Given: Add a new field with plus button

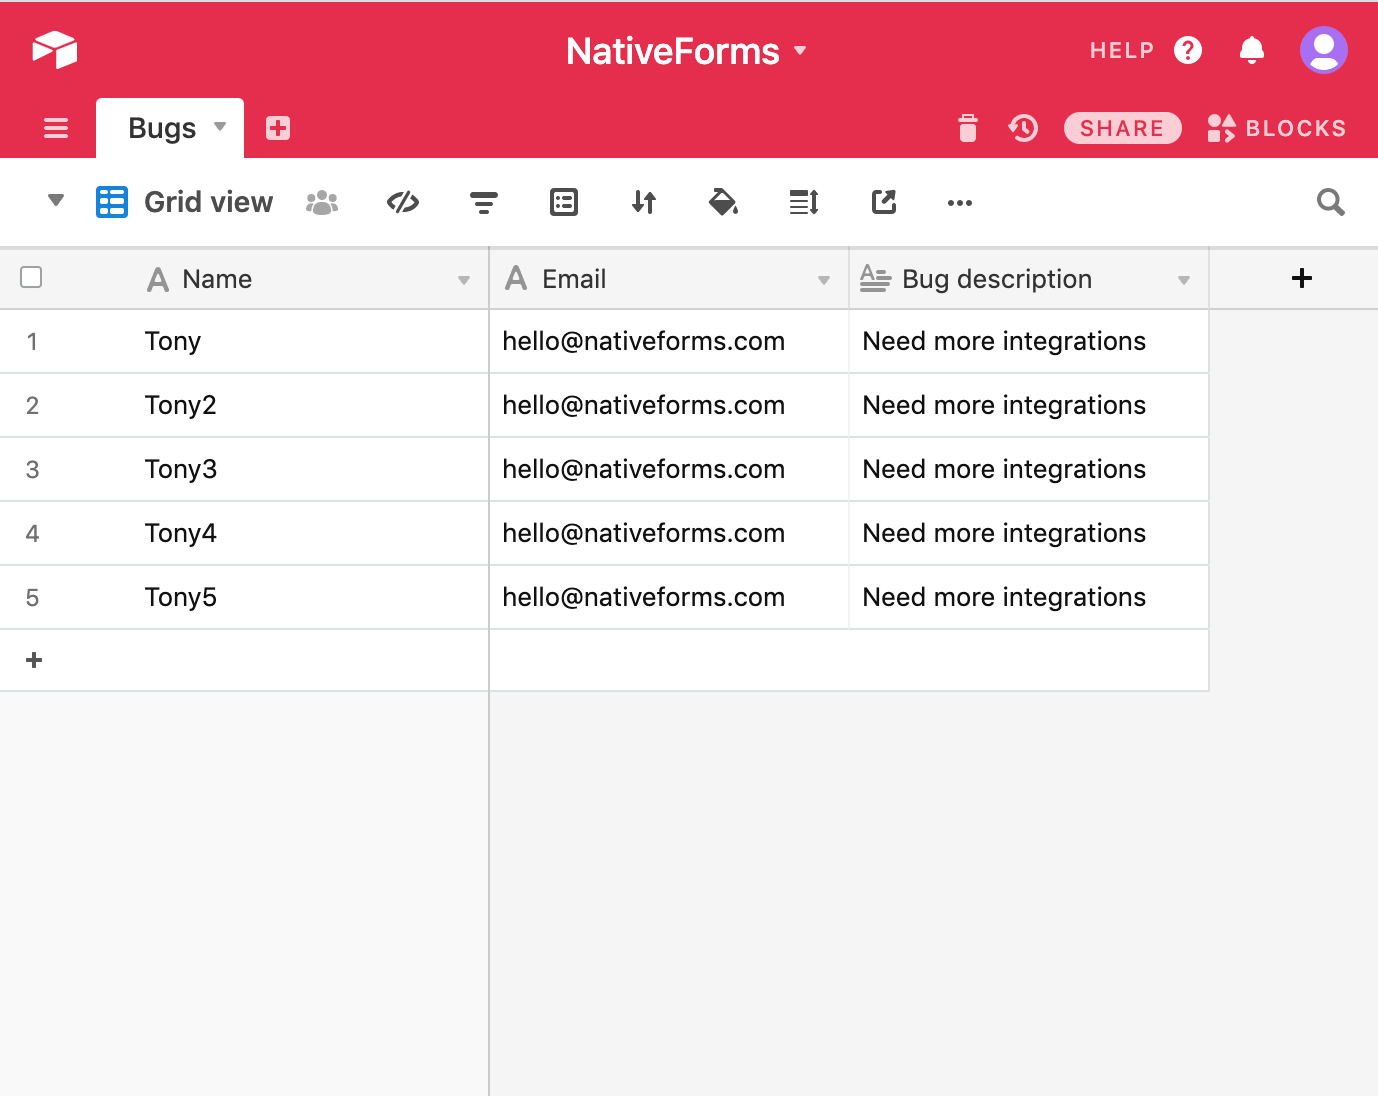Looking at the screenshot, I should [1302, 278].
